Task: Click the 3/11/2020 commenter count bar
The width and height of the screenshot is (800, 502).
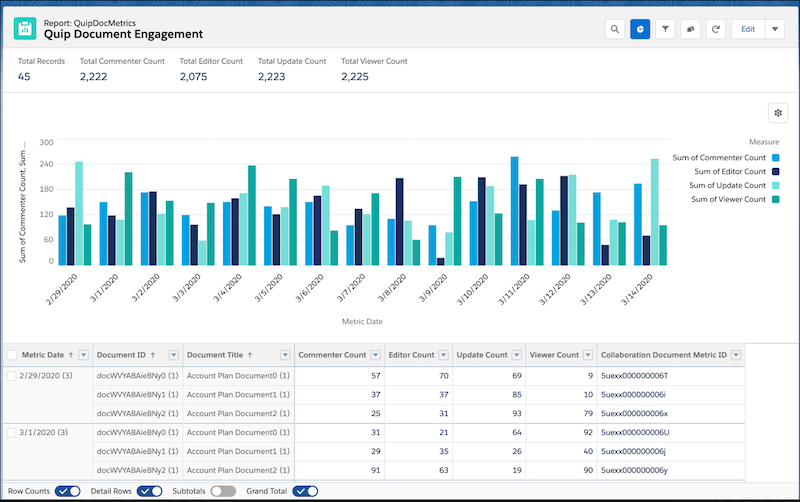Action: [514, 211]
